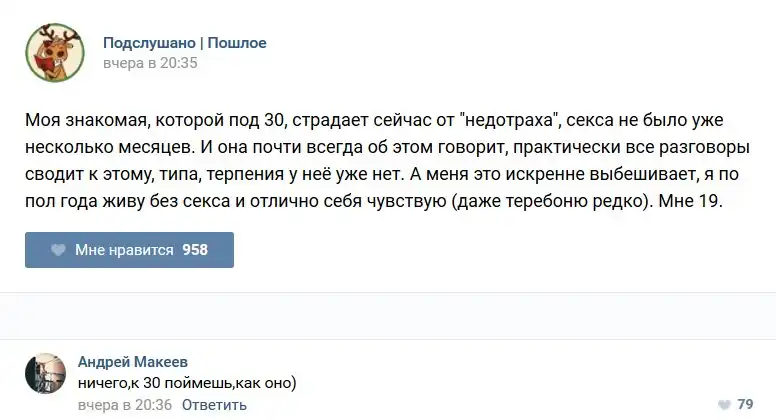Screen dimensions: 776x420
Task: Reply to the comment via Ответить
Action: click(214, 405)
